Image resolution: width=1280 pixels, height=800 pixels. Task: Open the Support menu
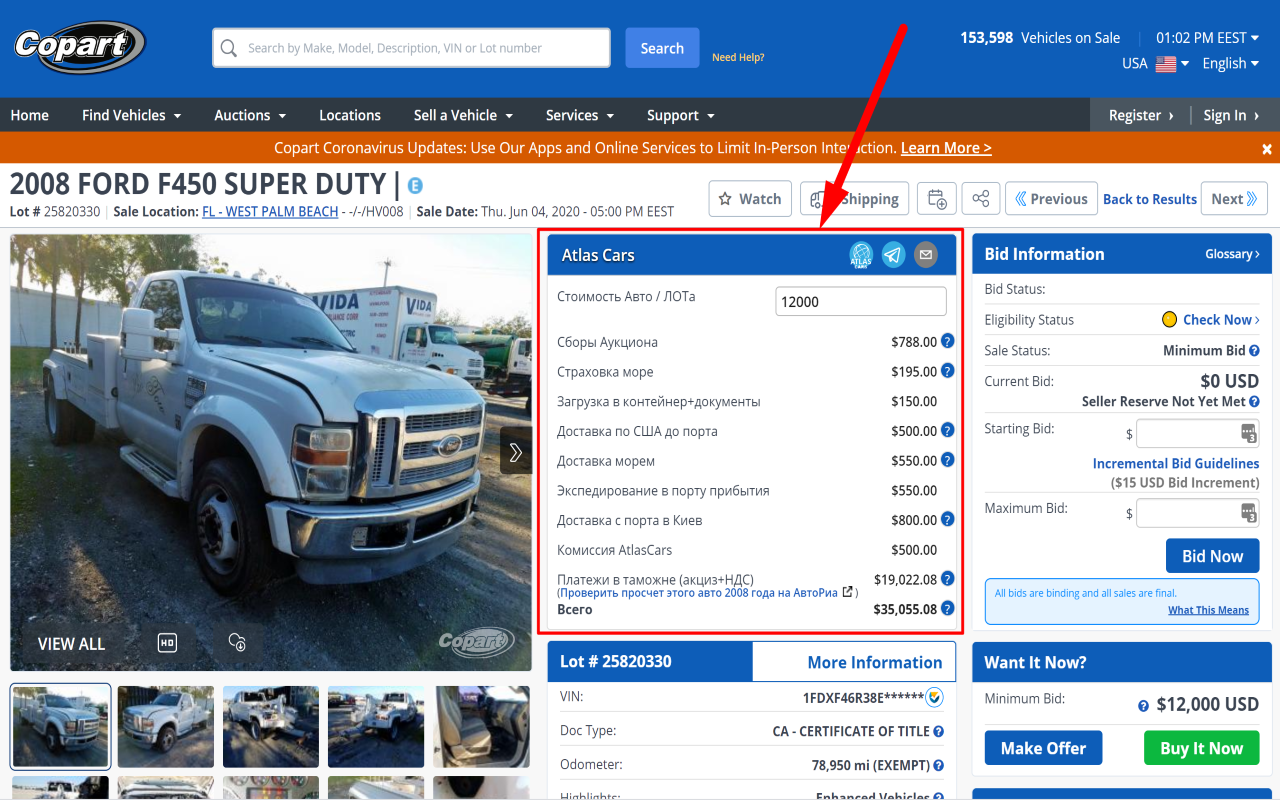point(679,115)
